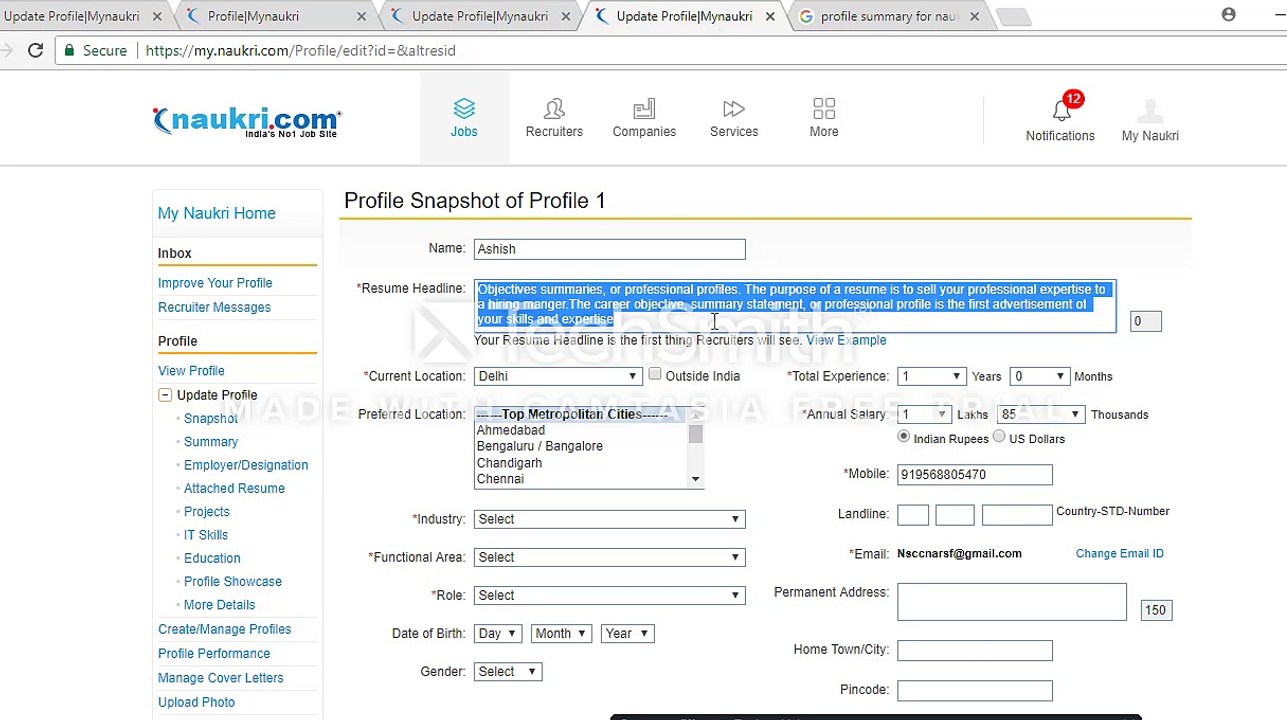Close the Profile|Mynaukri tab
1287x720 pixels.
[361, 16]
